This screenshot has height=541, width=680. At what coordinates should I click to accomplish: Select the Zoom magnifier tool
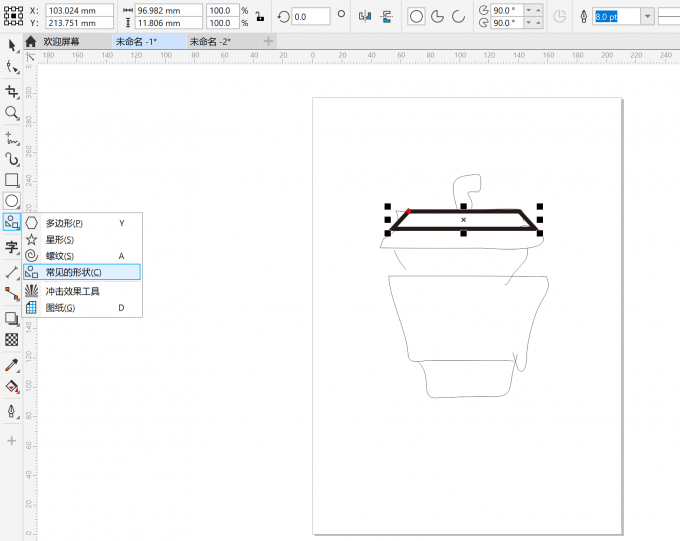(12, 113)
